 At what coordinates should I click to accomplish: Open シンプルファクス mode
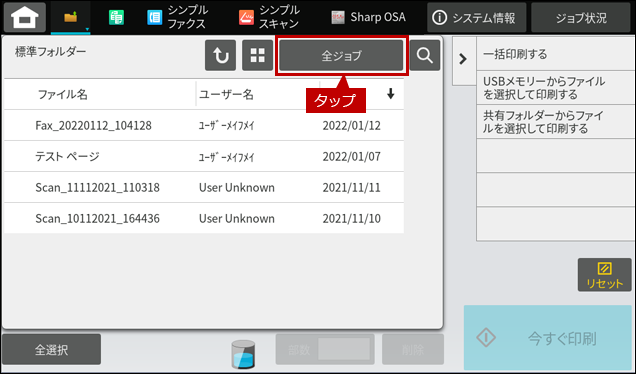point(177,17)
